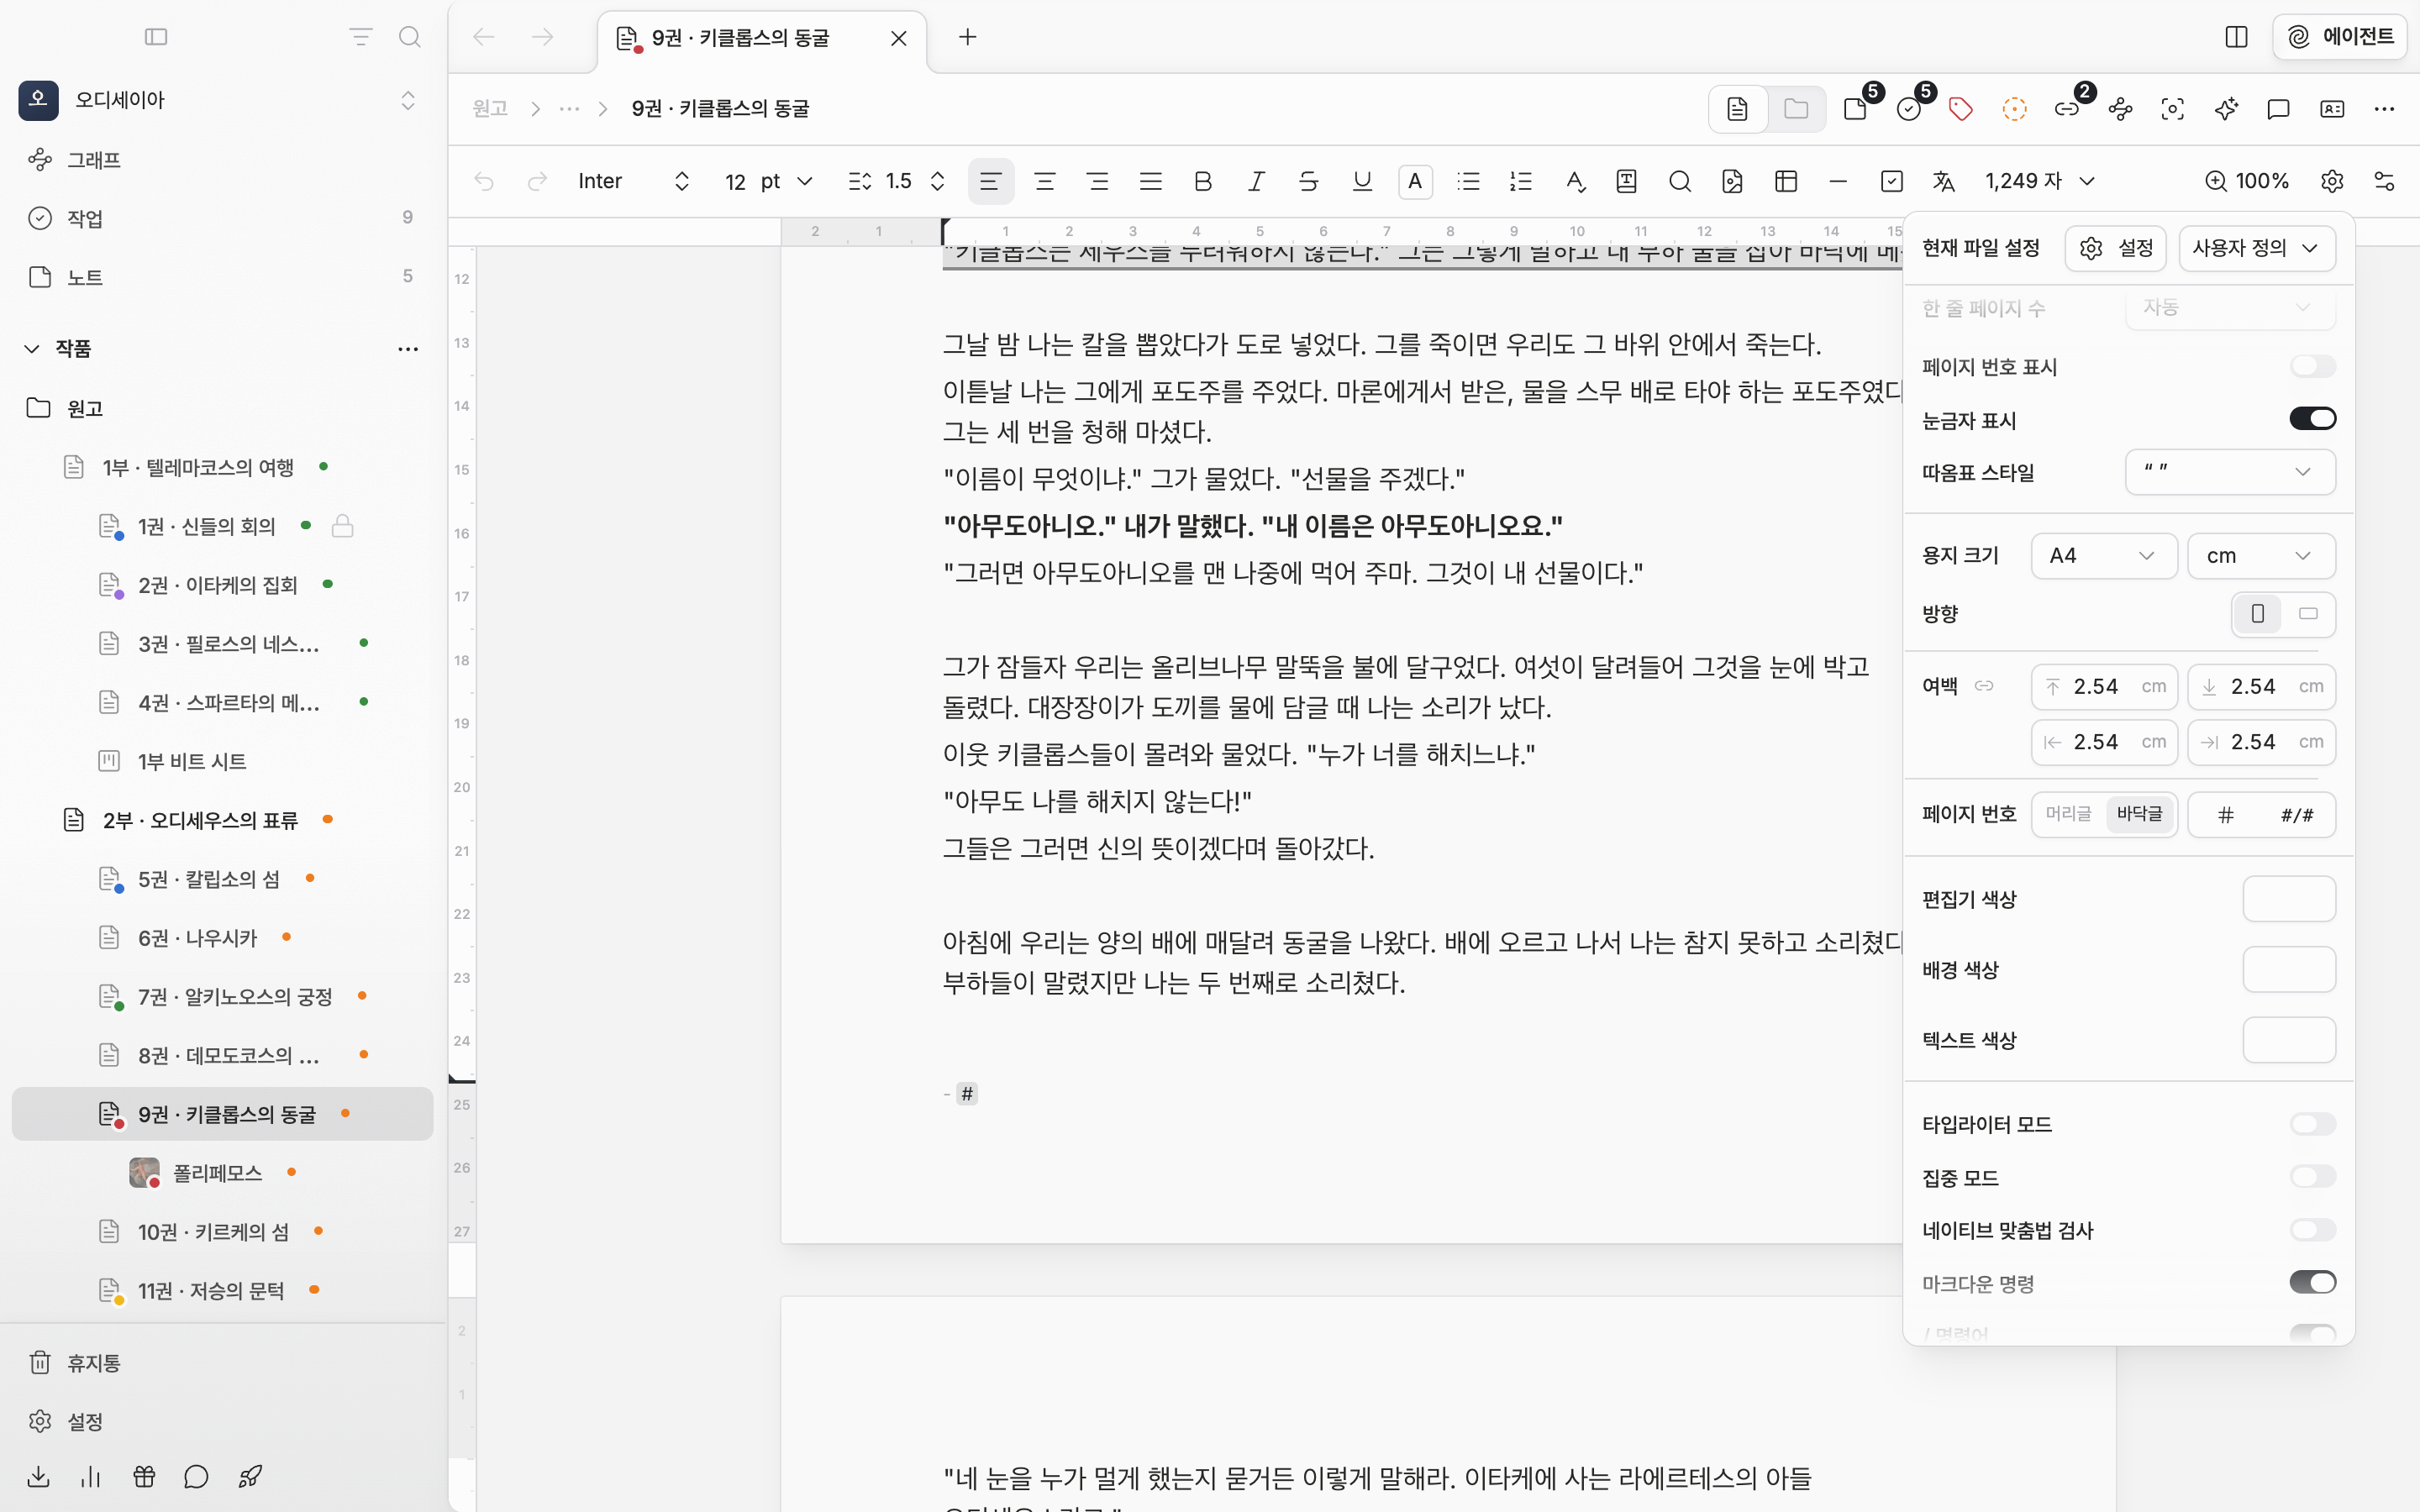Viewport: 2420px width, 1512px height.
Task: Open the graph view icon in header
Action: (2120, 109)
